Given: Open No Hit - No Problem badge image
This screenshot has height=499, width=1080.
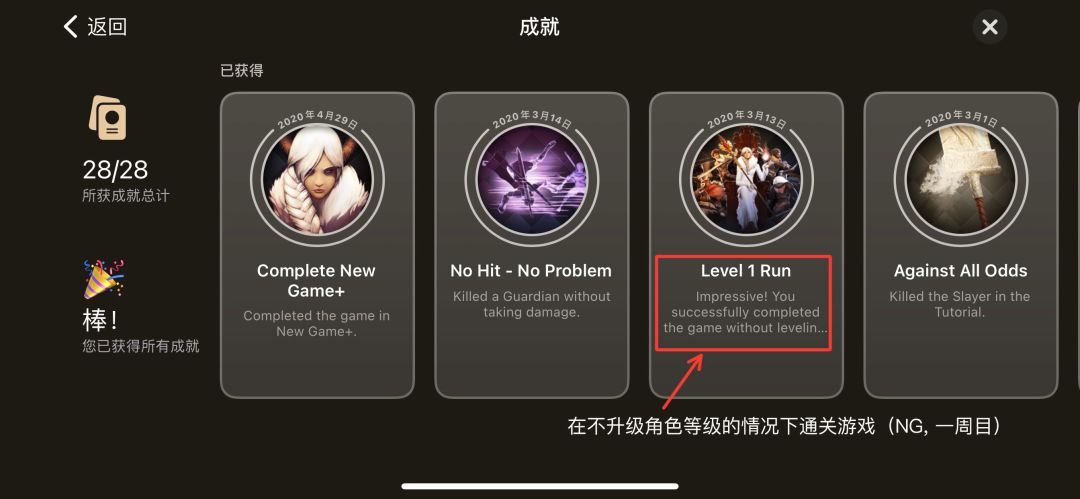Looking at the screenshot, I should (x=532, y=181).
